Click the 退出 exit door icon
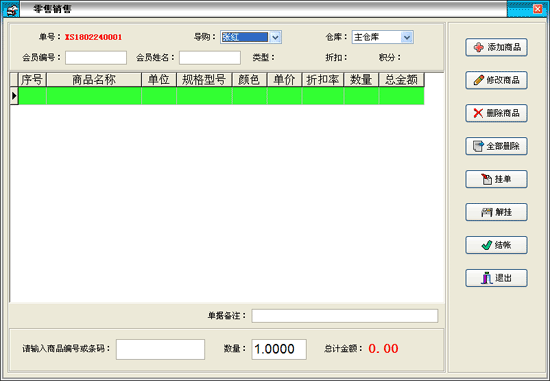This screenshot has width=550, height=381. (x=487, y=278)
